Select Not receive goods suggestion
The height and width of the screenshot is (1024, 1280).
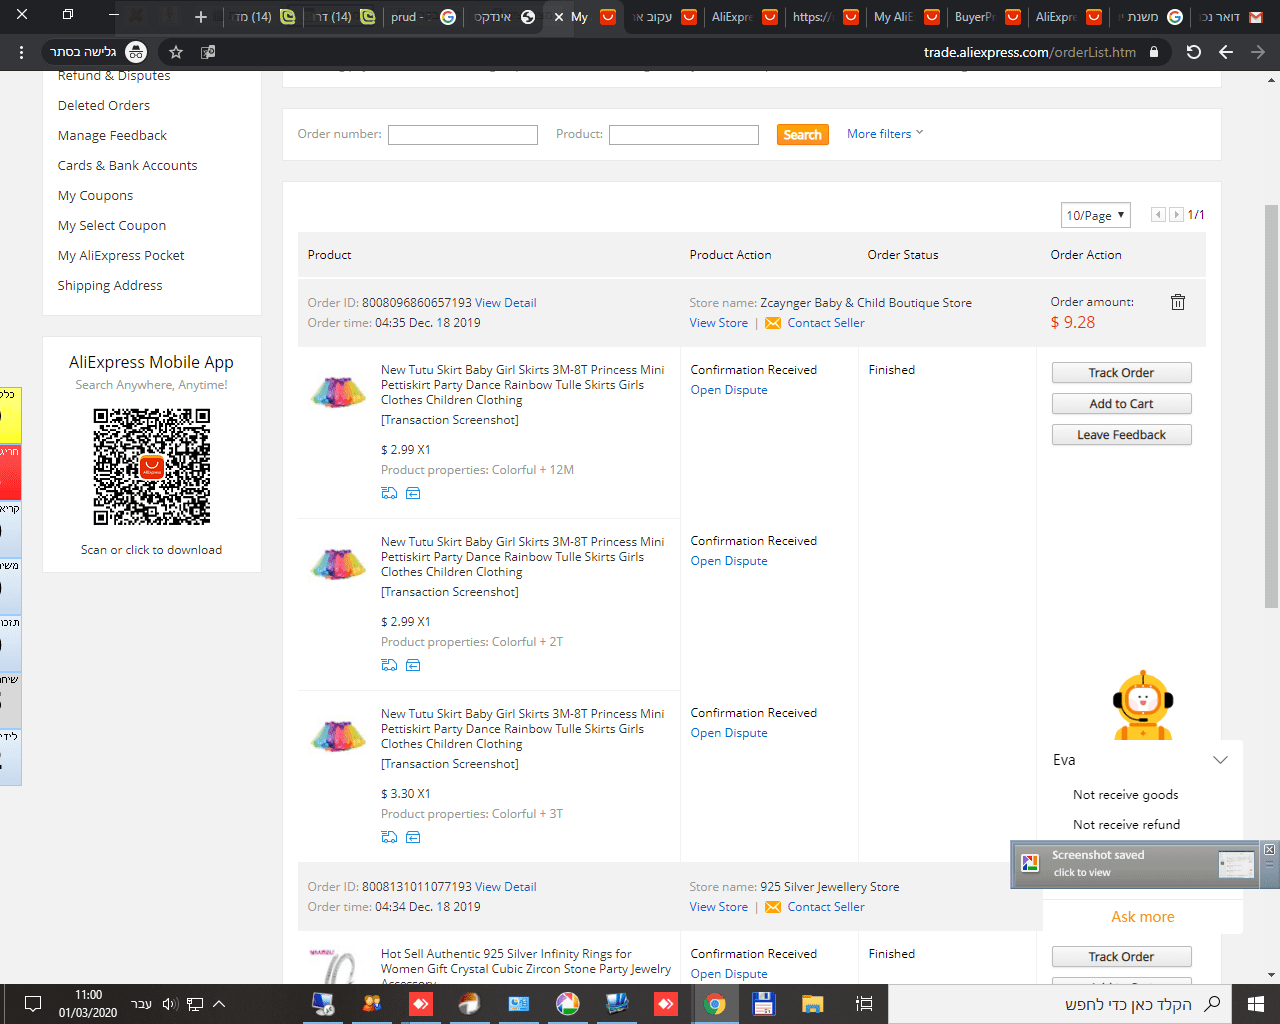[x=1125, y=795]
